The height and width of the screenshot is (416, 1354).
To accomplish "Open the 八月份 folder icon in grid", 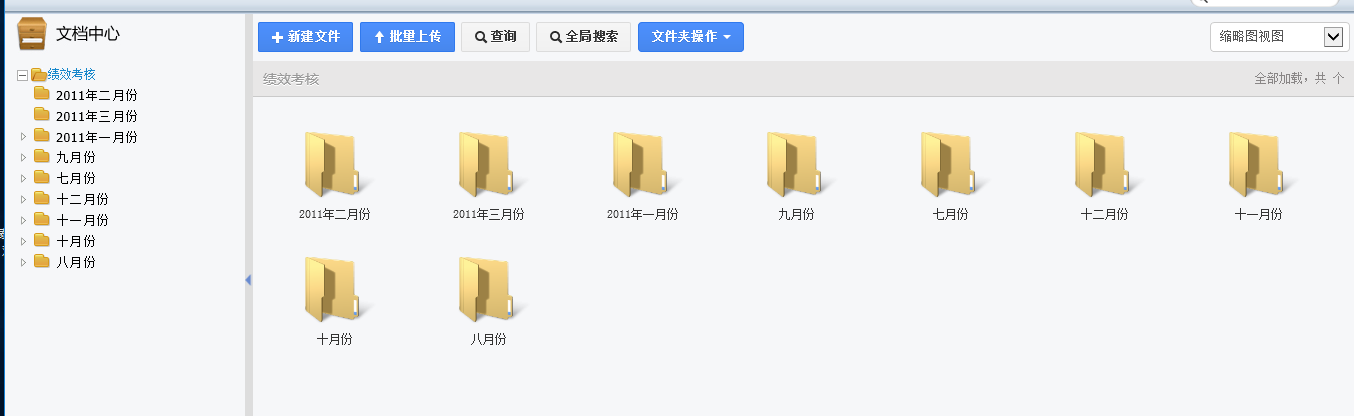I will (488, 290).
